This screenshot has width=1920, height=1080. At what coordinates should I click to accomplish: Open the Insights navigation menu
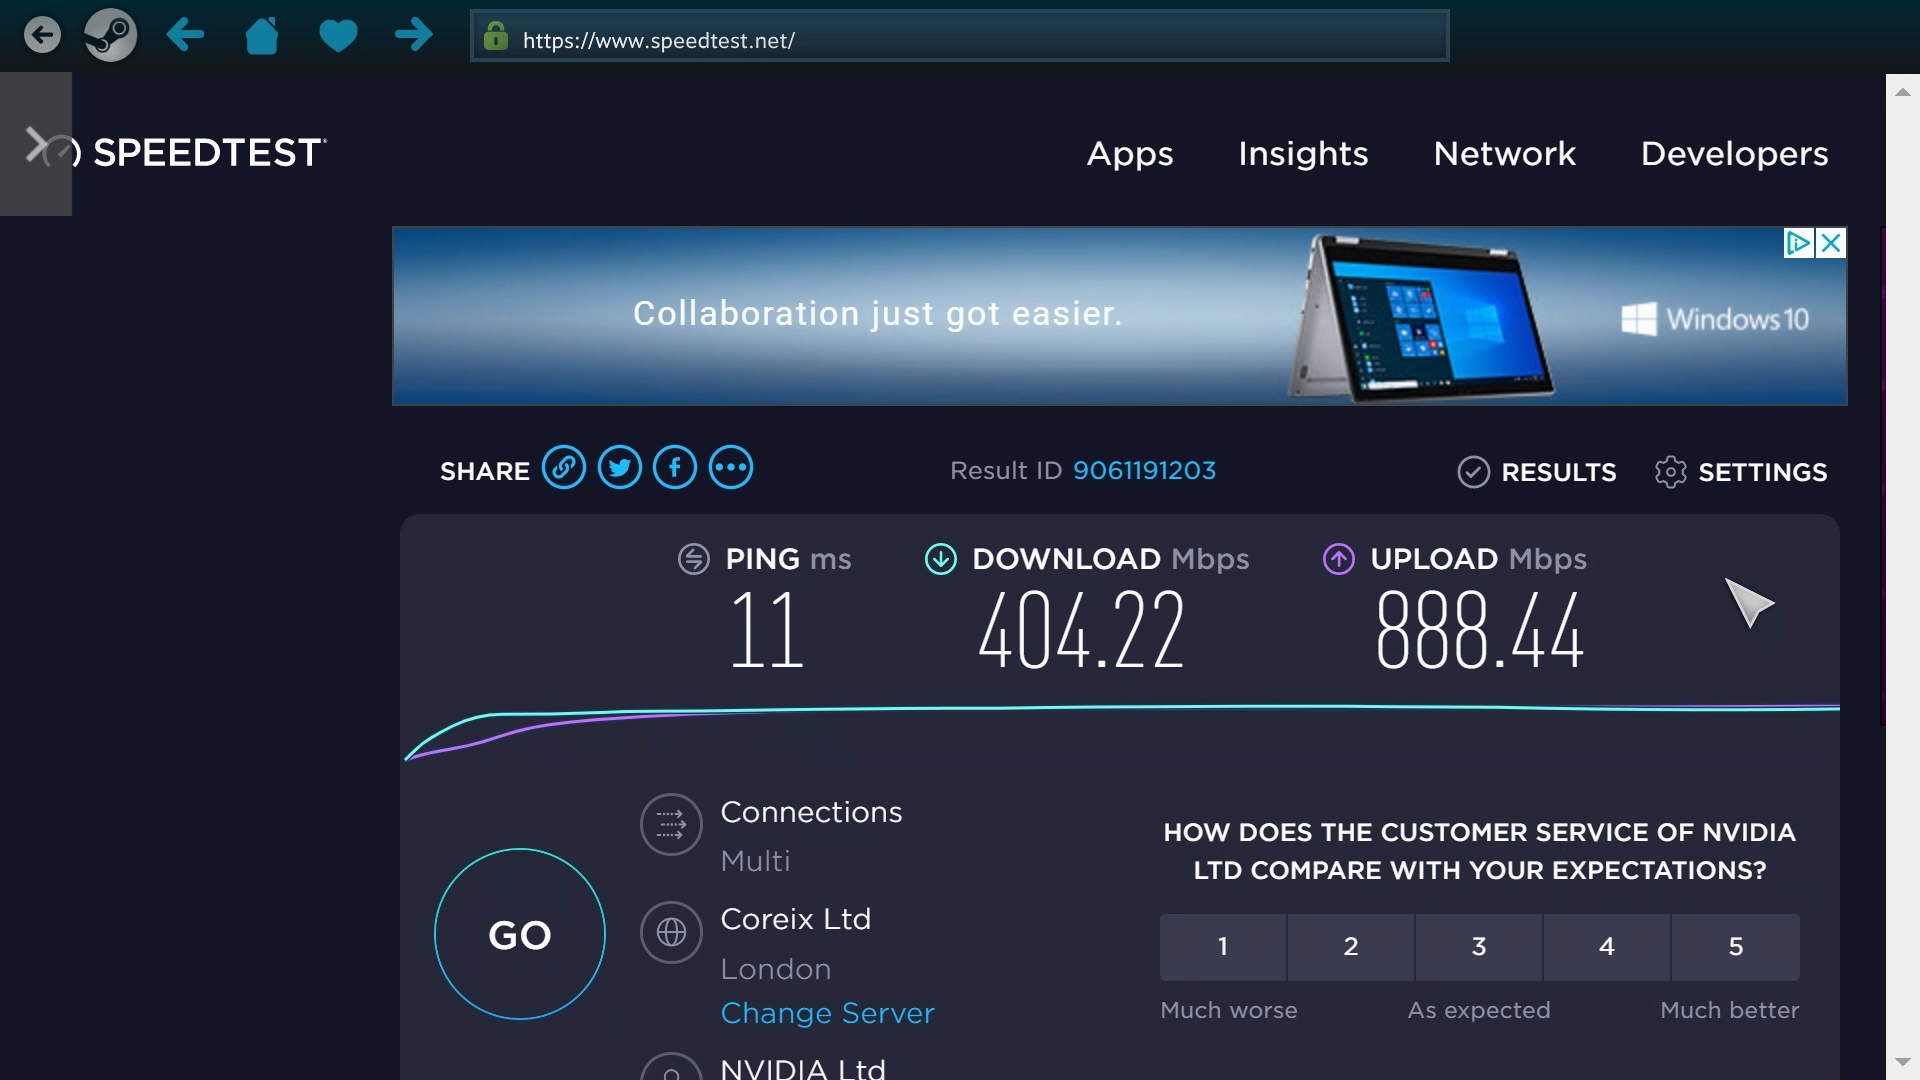pos(1303,152)
